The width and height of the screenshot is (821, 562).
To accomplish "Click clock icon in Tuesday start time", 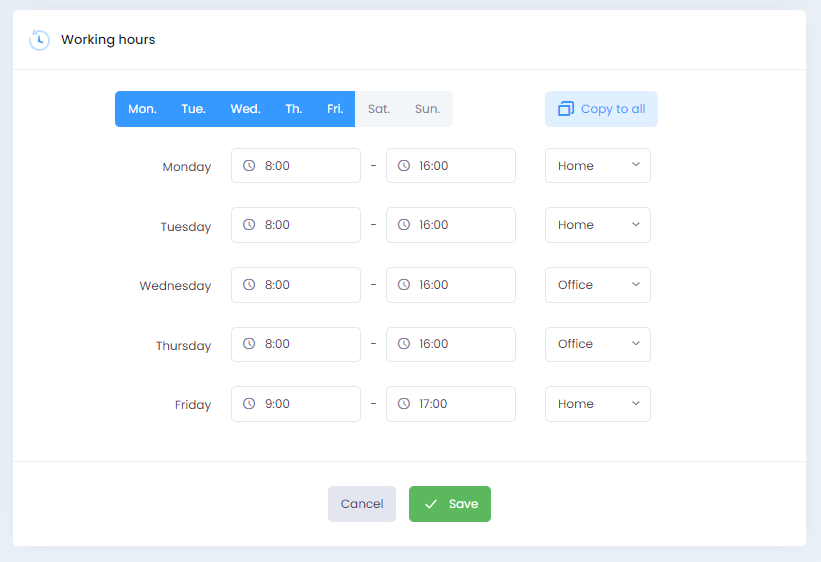I will click(x=249, y=225).
